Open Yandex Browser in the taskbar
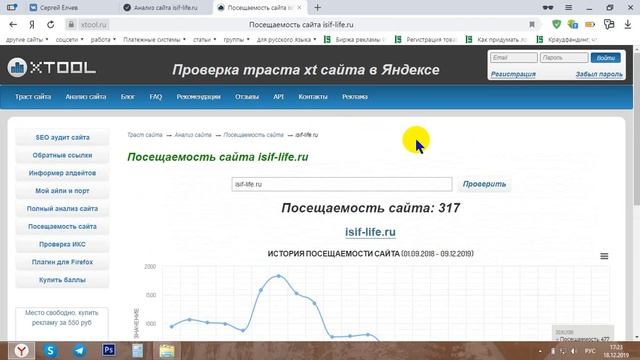This screenshot has height=360, width=640. point(22,350)
